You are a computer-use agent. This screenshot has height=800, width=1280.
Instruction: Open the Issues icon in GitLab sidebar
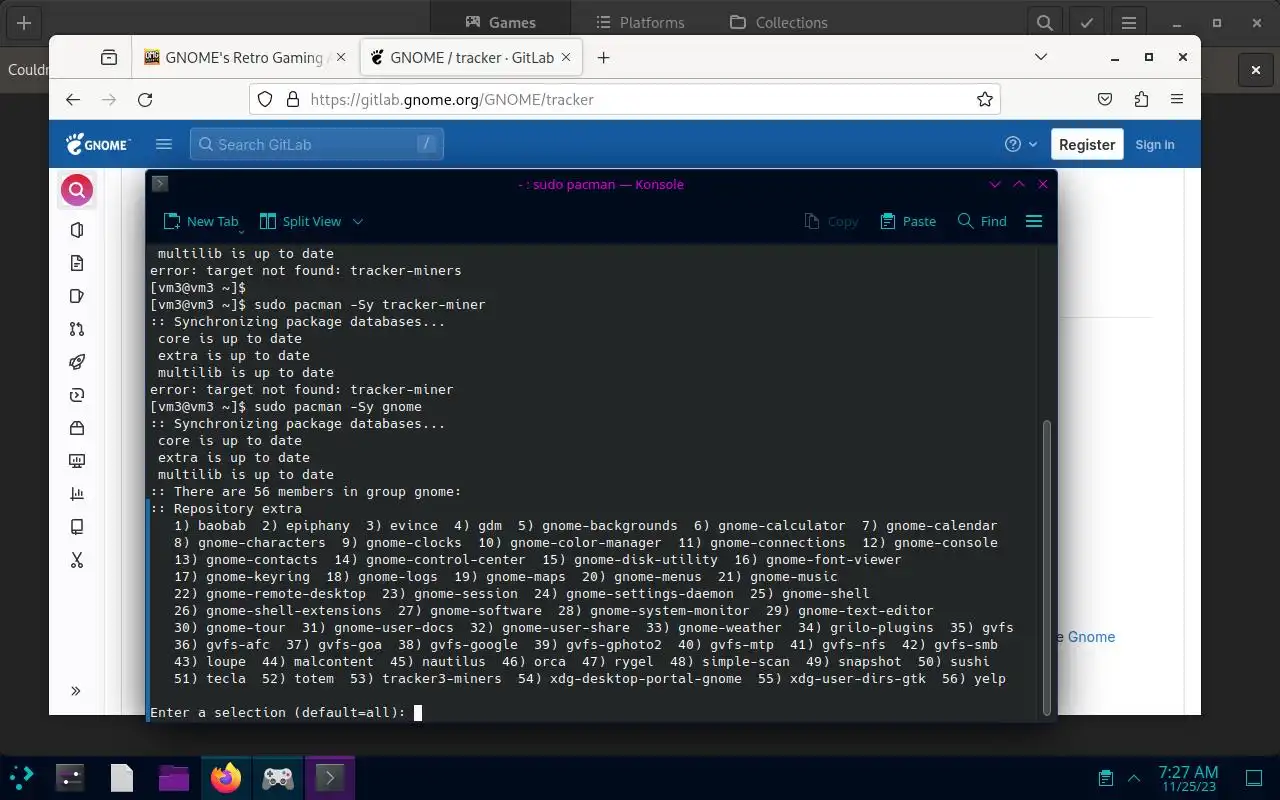point(77,296)
